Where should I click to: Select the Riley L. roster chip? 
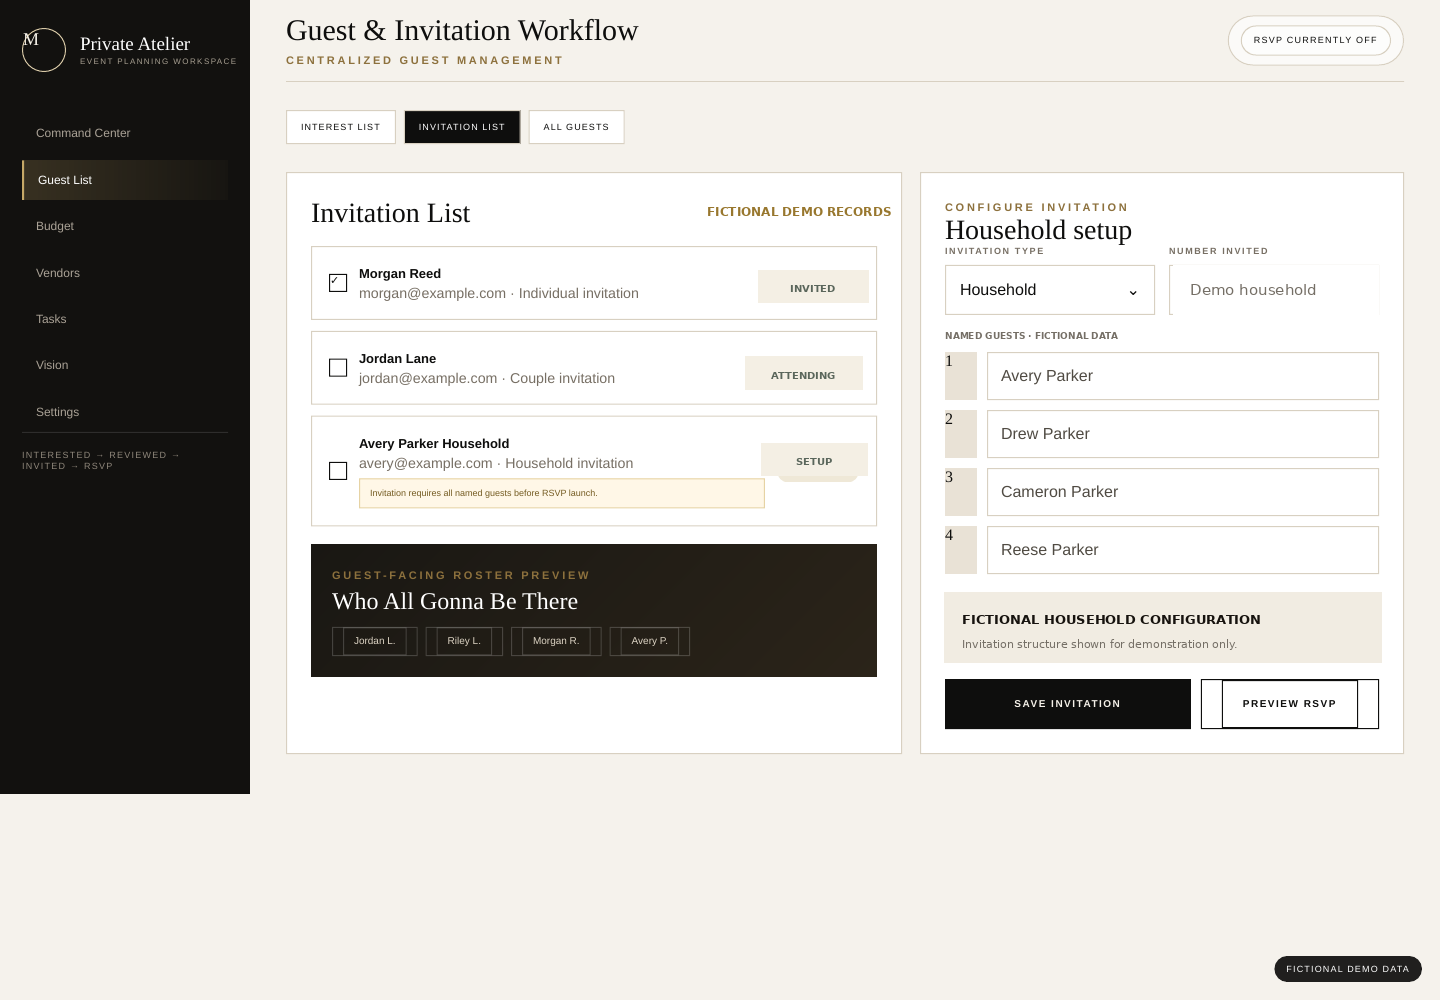(x=464, y=641)
